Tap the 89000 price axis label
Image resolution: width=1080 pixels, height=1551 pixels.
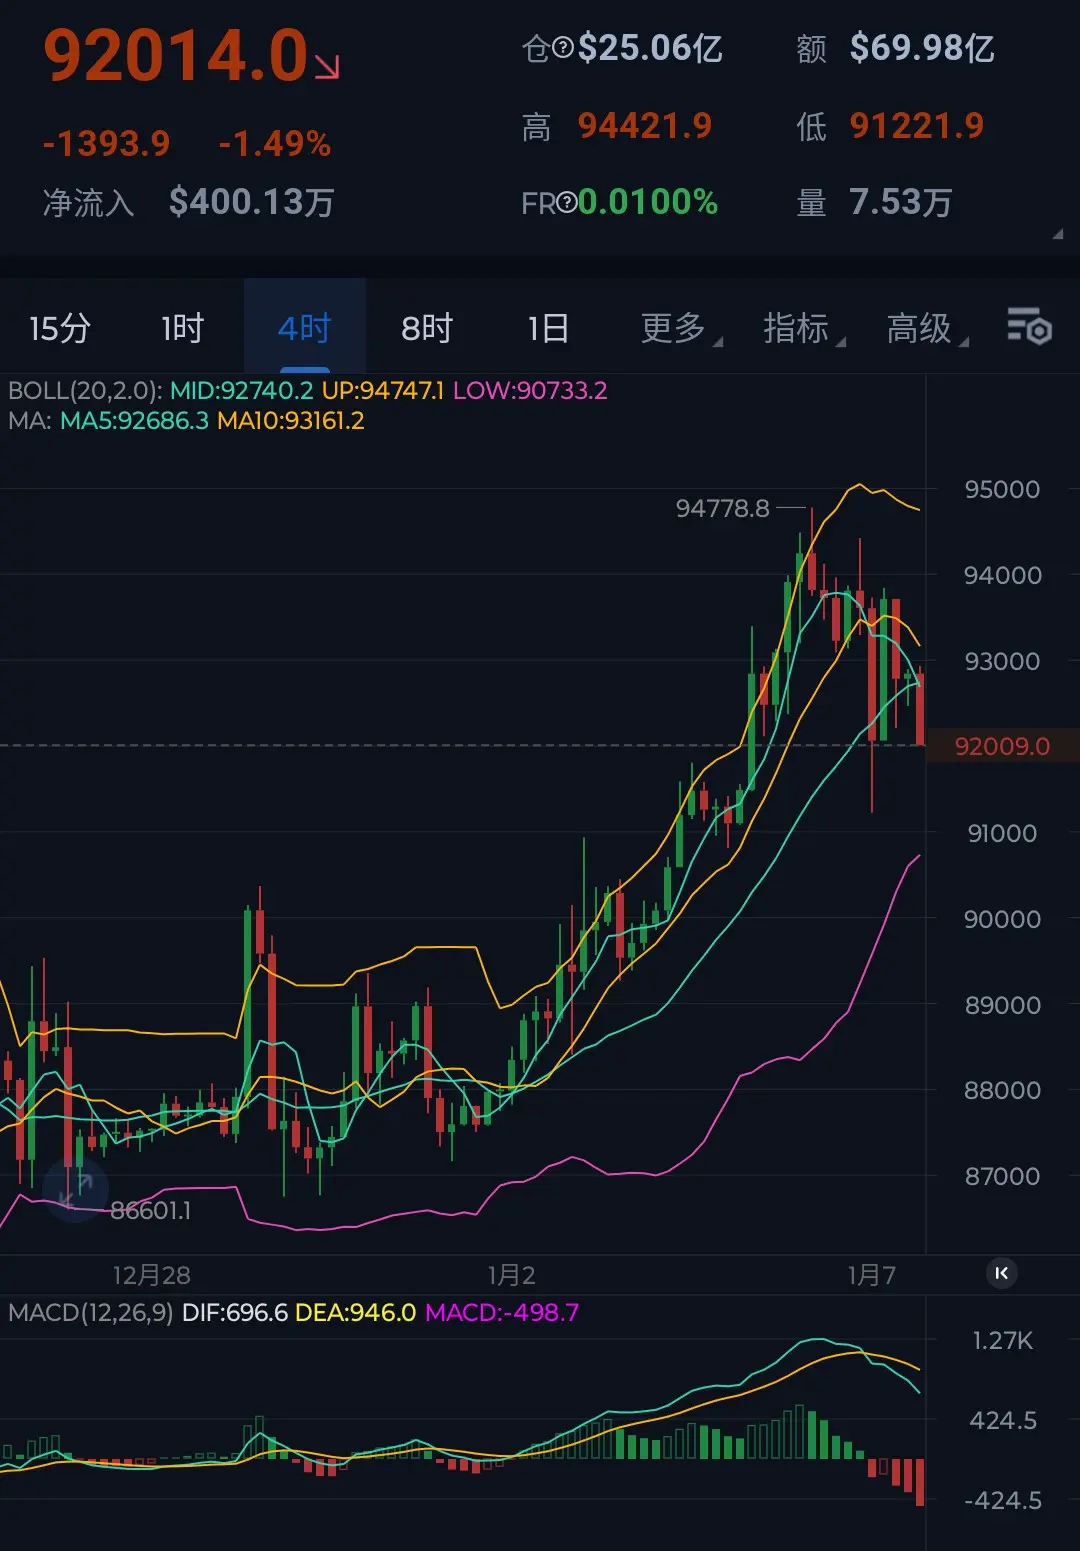(x=1002, y=1005)
